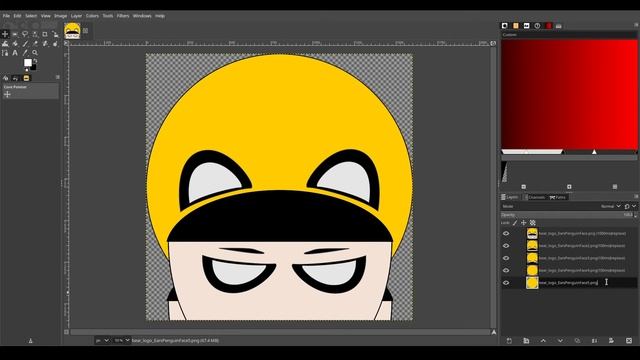
Task: Select the Warp Transform tool
Action: [x=5, y=44]
